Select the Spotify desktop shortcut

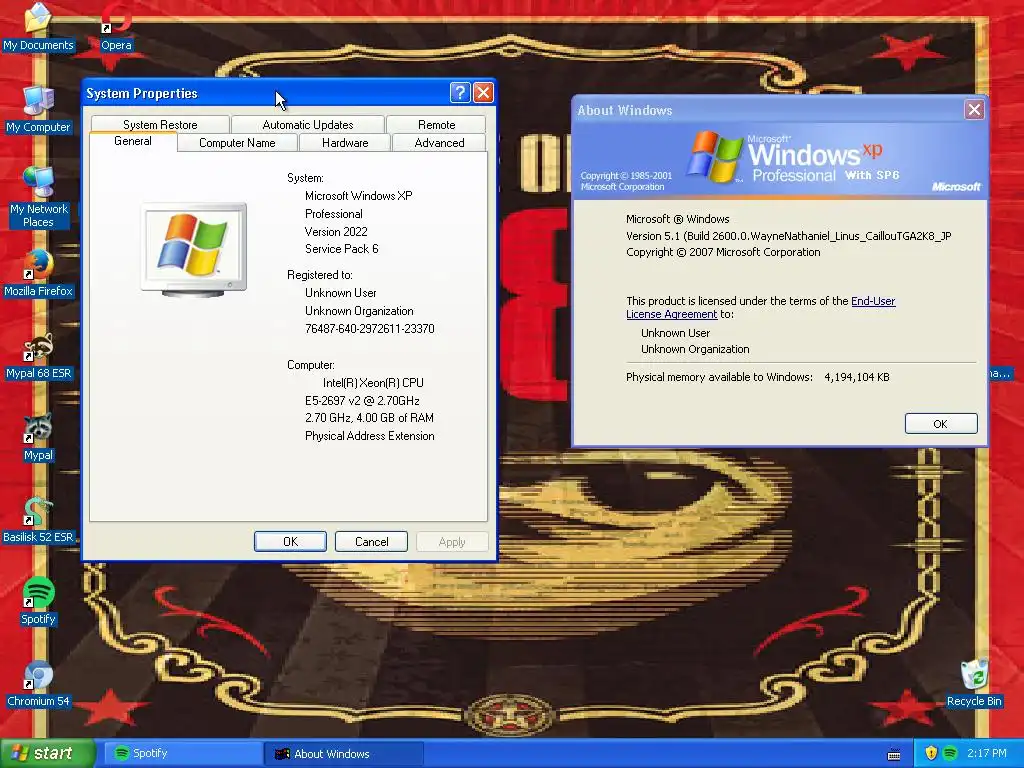tap(38, 601)
